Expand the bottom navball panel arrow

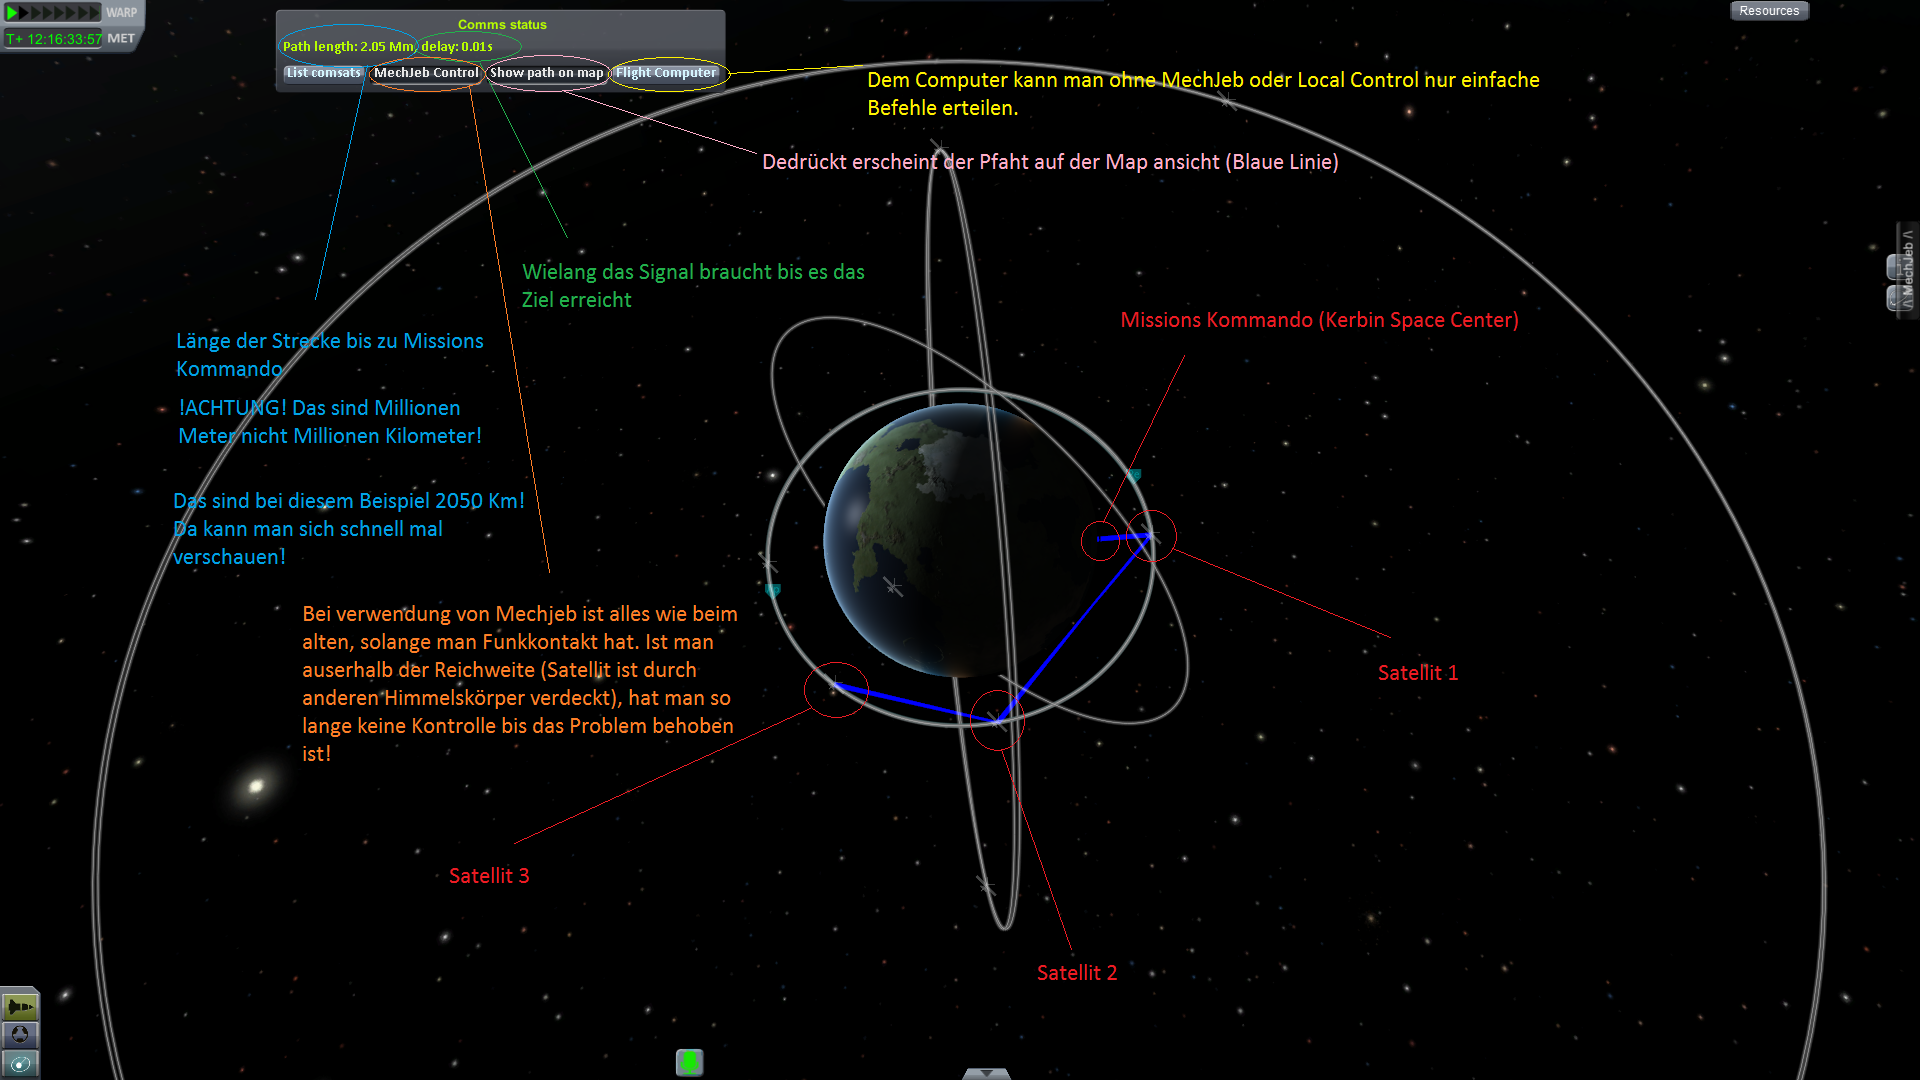(986, 1073)
